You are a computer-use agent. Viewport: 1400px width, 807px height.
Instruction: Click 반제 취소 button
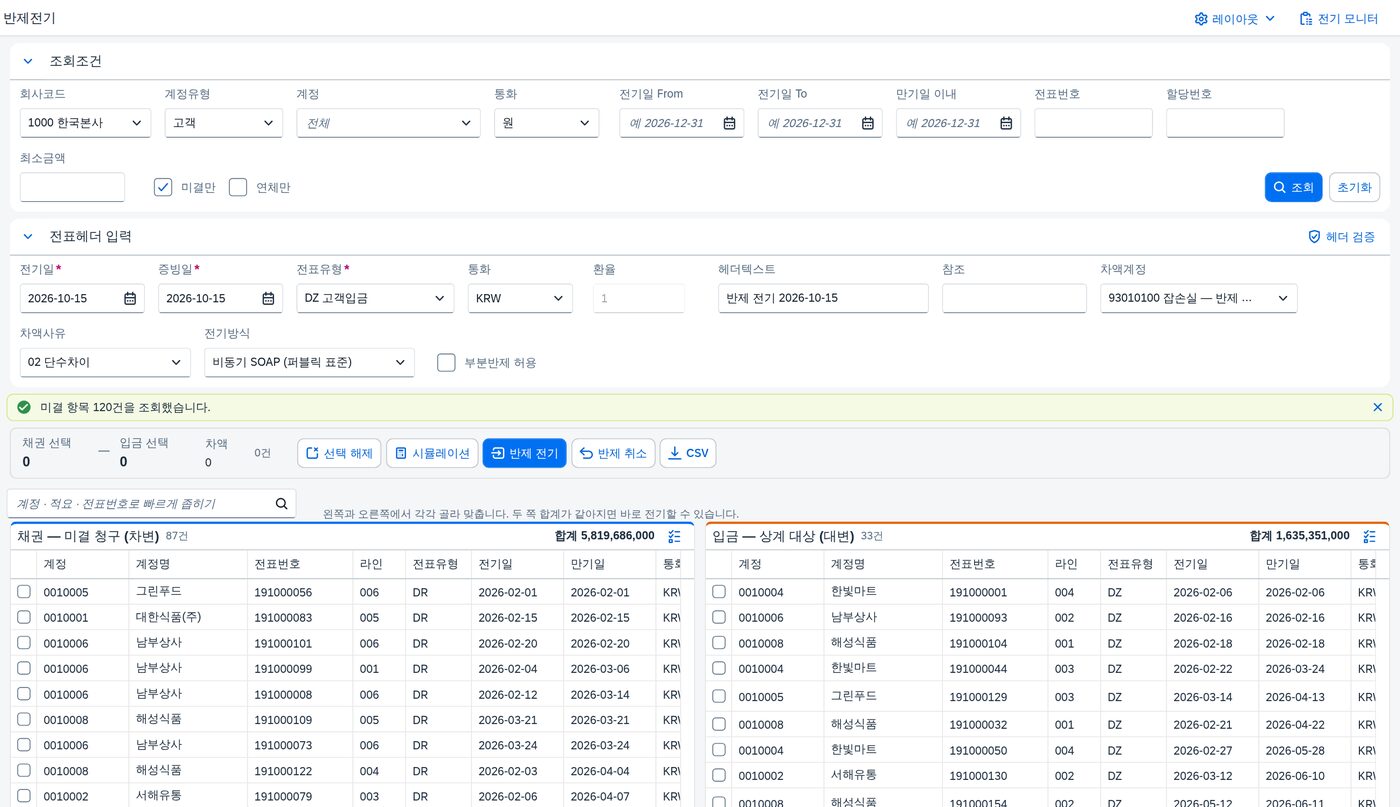click(613, 453)
